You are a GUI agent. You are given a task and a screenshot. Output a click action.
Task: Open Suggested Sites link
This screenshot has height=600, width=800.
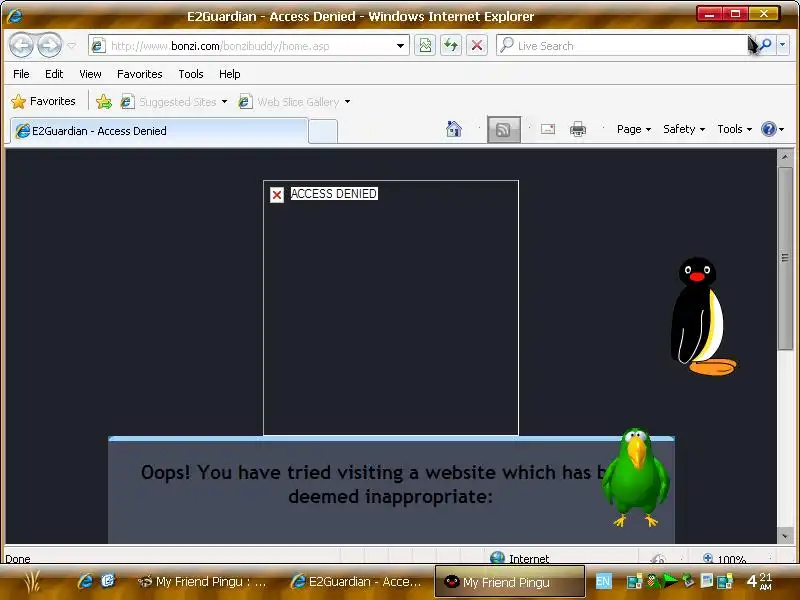pyautogui.click(x=169, y=102)
